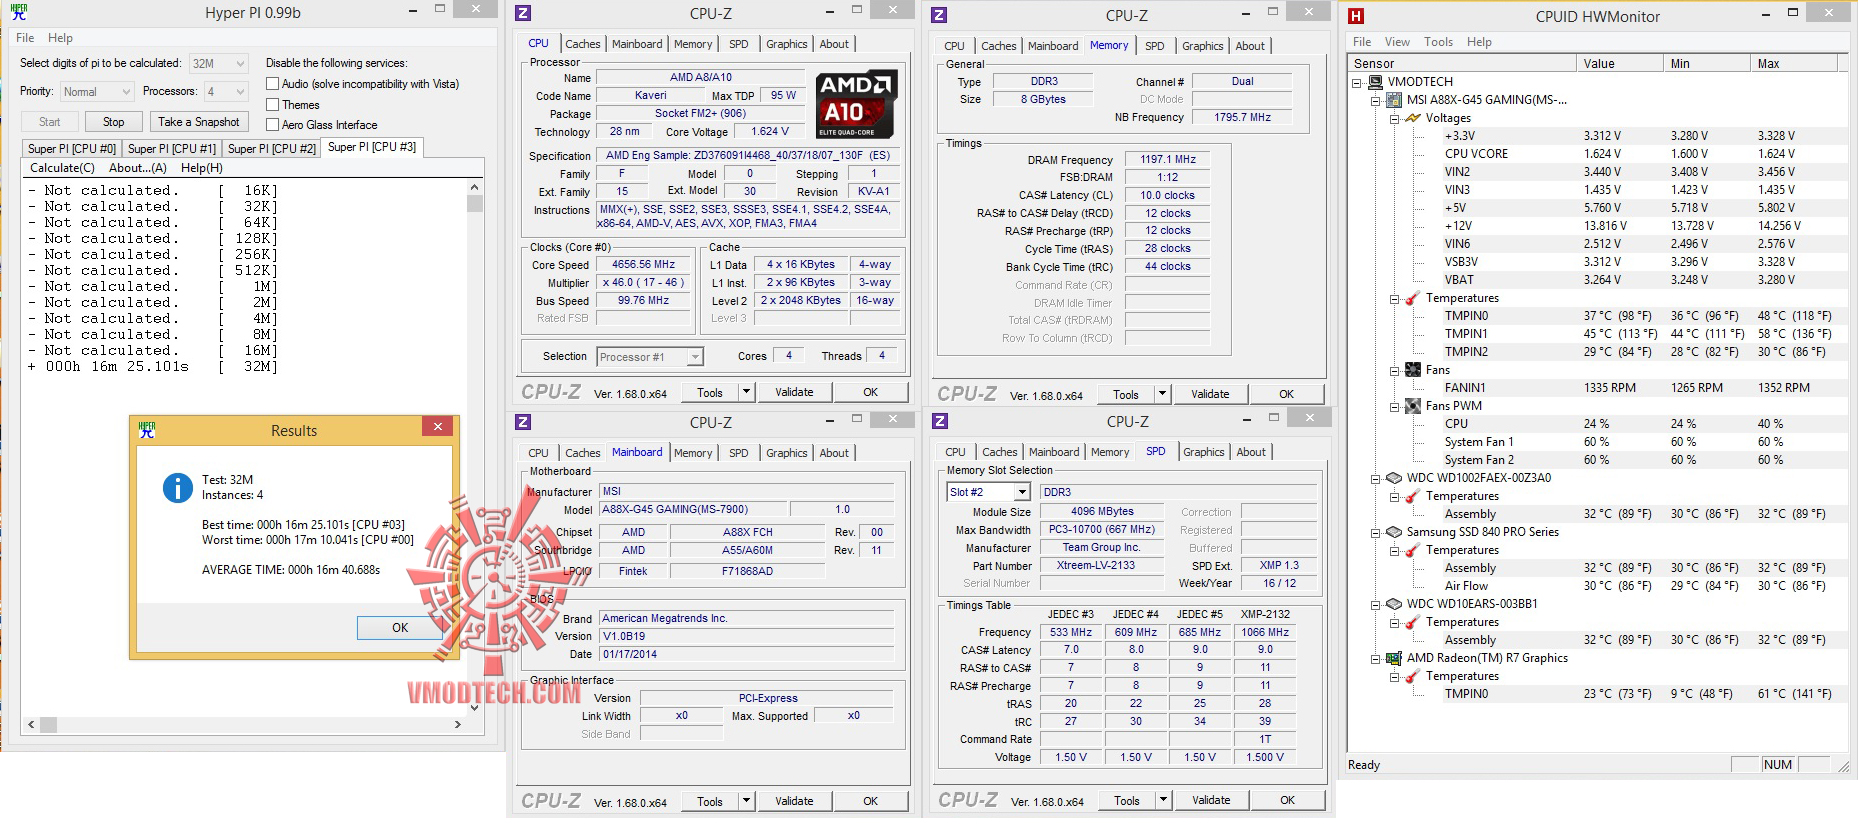Click the Z icon of the CPU-Z window showing the Memory tab
This screenshot has width=1858, height=824.
click(x=939, y=15)
